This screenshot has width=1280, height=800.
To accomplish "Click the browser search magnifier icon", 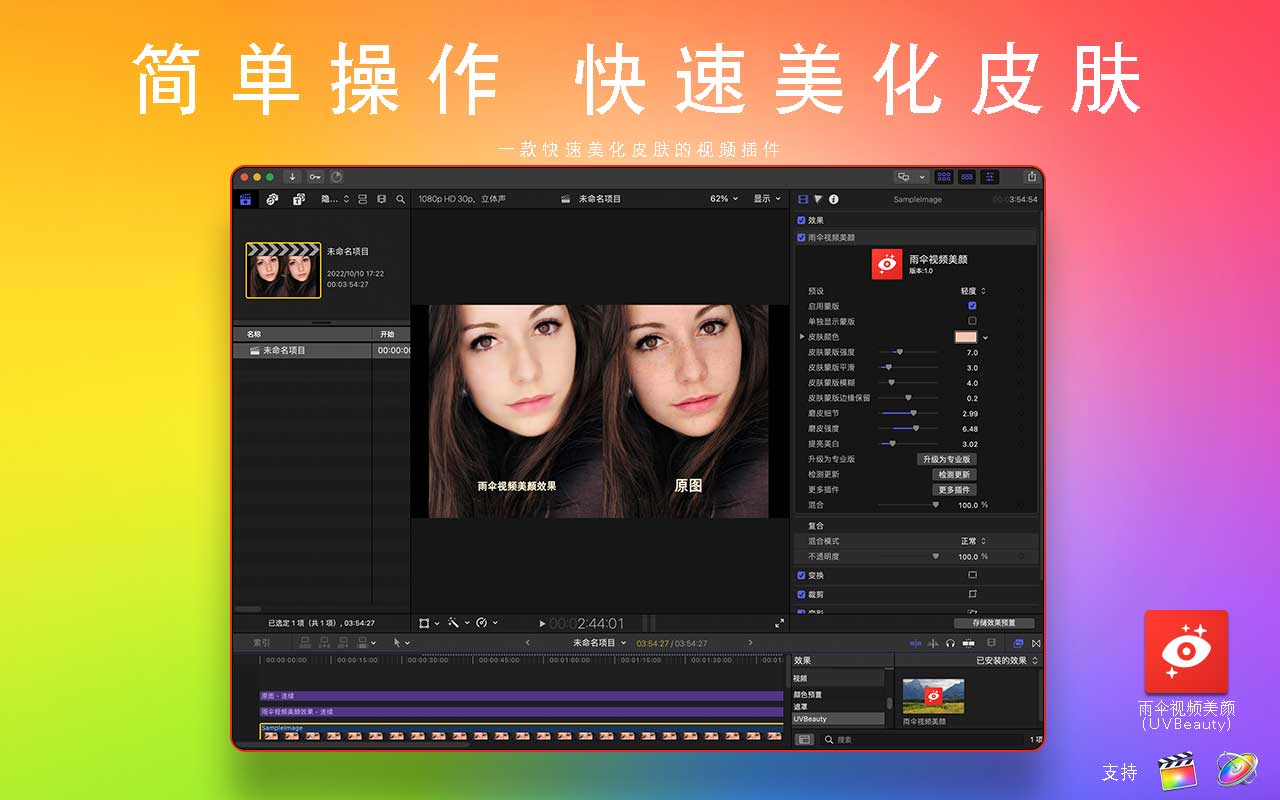I will point(401,199).
